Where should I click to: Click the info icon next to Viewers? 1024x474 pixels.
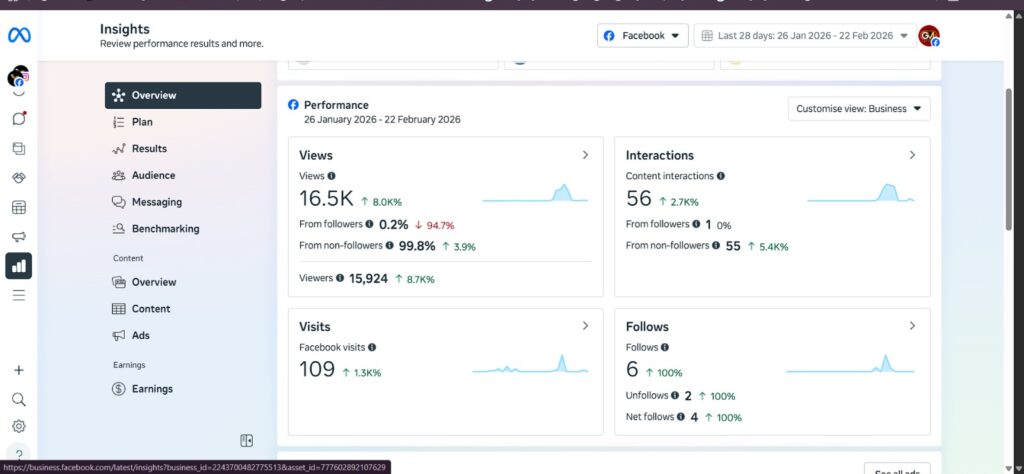340,278
